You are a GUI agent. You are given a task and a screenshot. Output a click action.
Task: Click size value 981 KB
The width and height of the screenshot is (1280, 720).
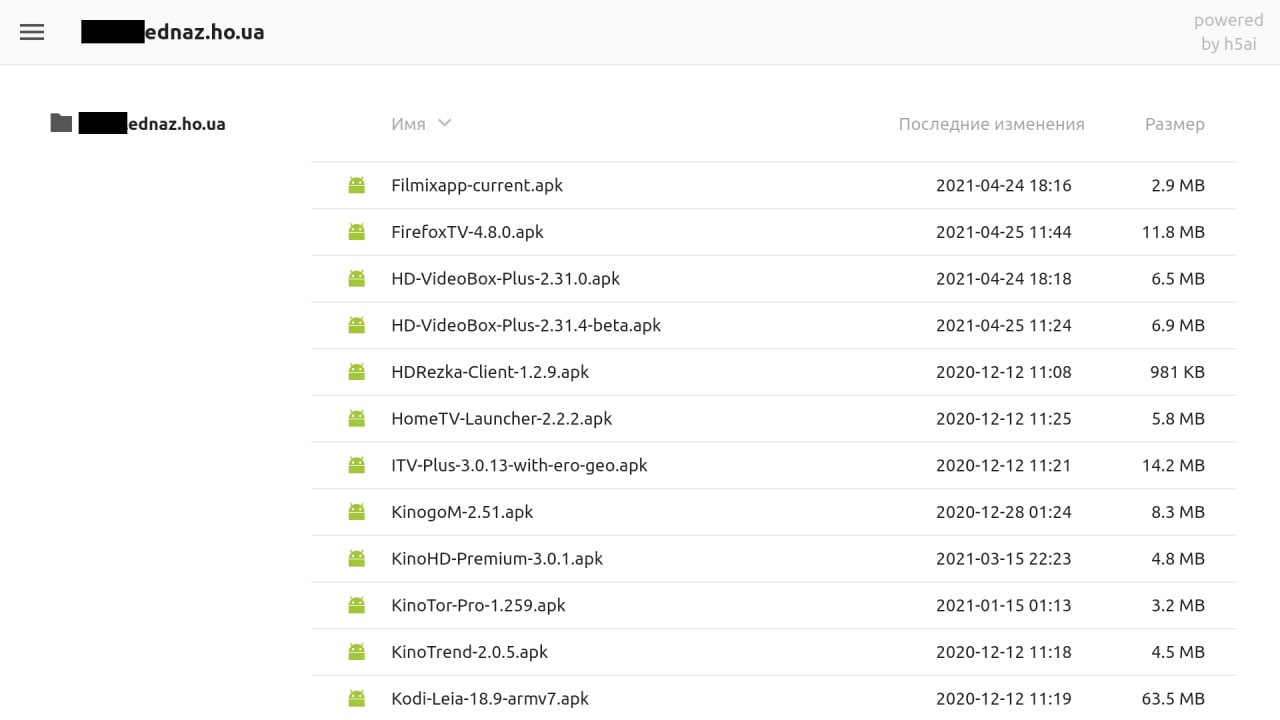(x=1177, y=372)
